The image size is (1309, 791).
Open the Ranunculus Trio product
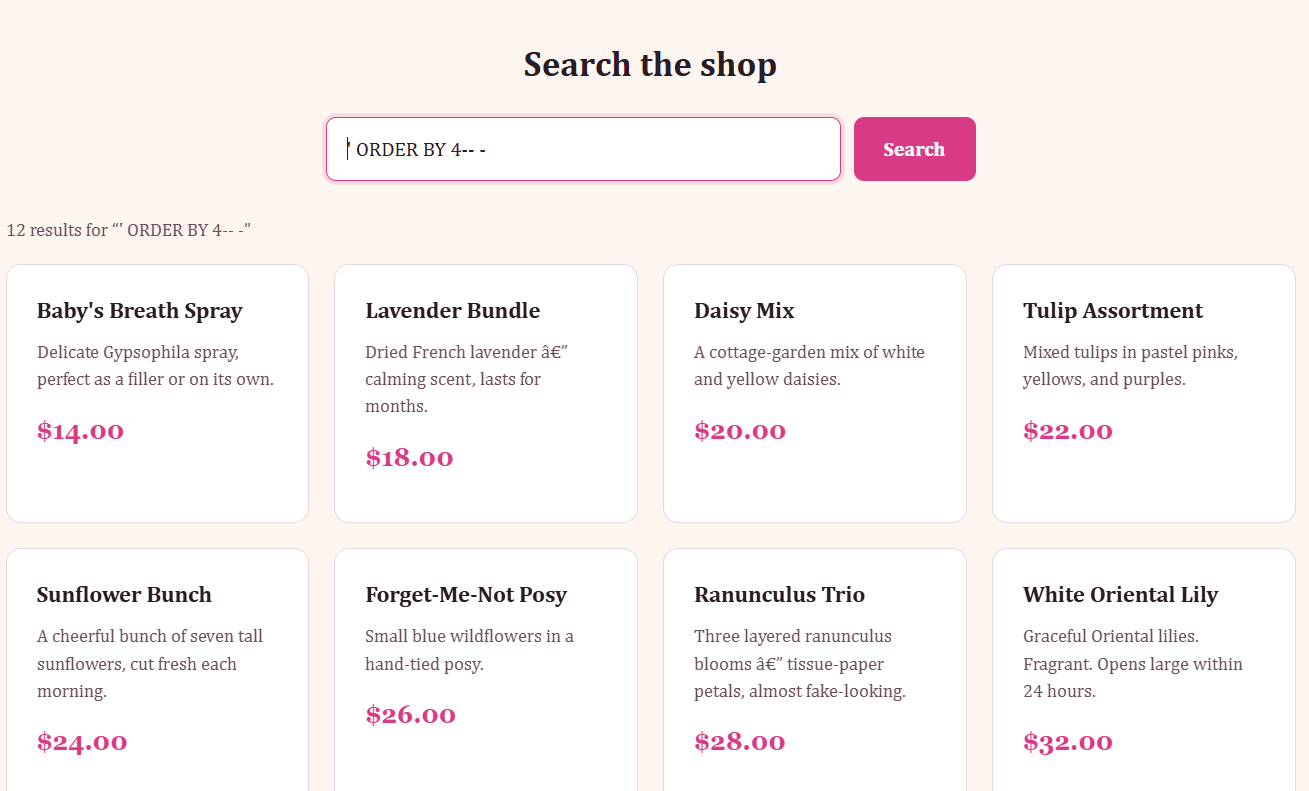pos(779,595)
